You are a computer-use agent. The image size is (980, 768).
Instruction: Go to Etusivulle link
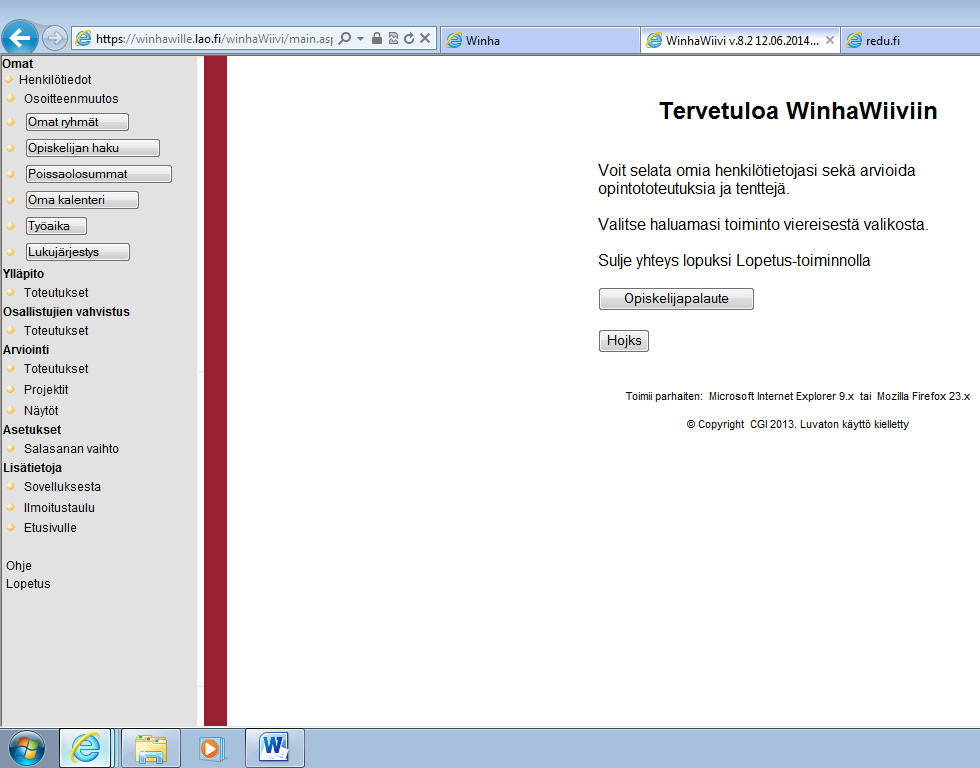tap(50, 527)
